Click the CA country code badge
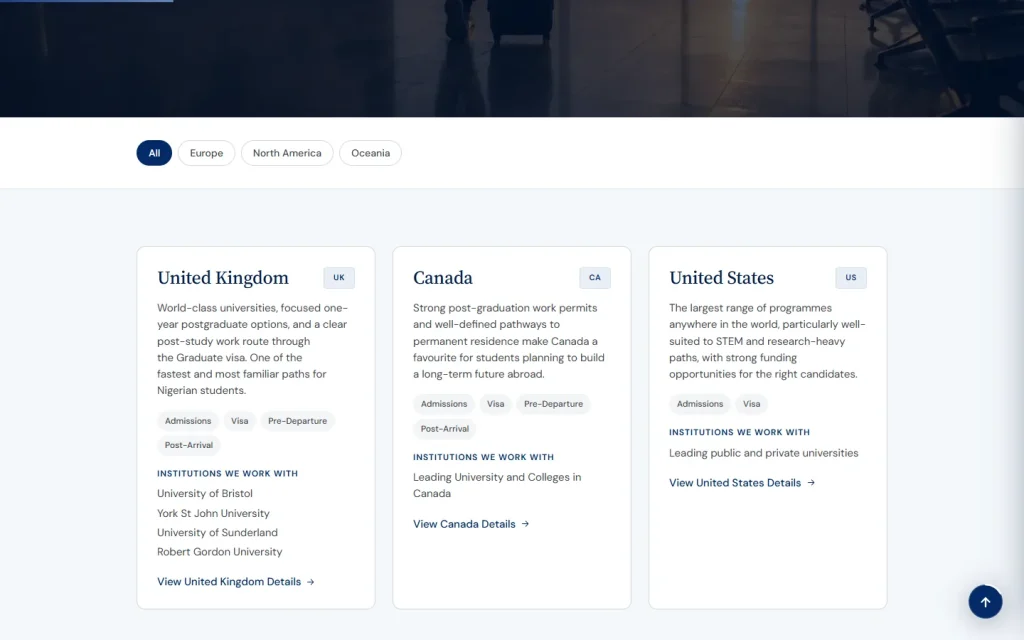1024x640 pixels. [595, 278]
